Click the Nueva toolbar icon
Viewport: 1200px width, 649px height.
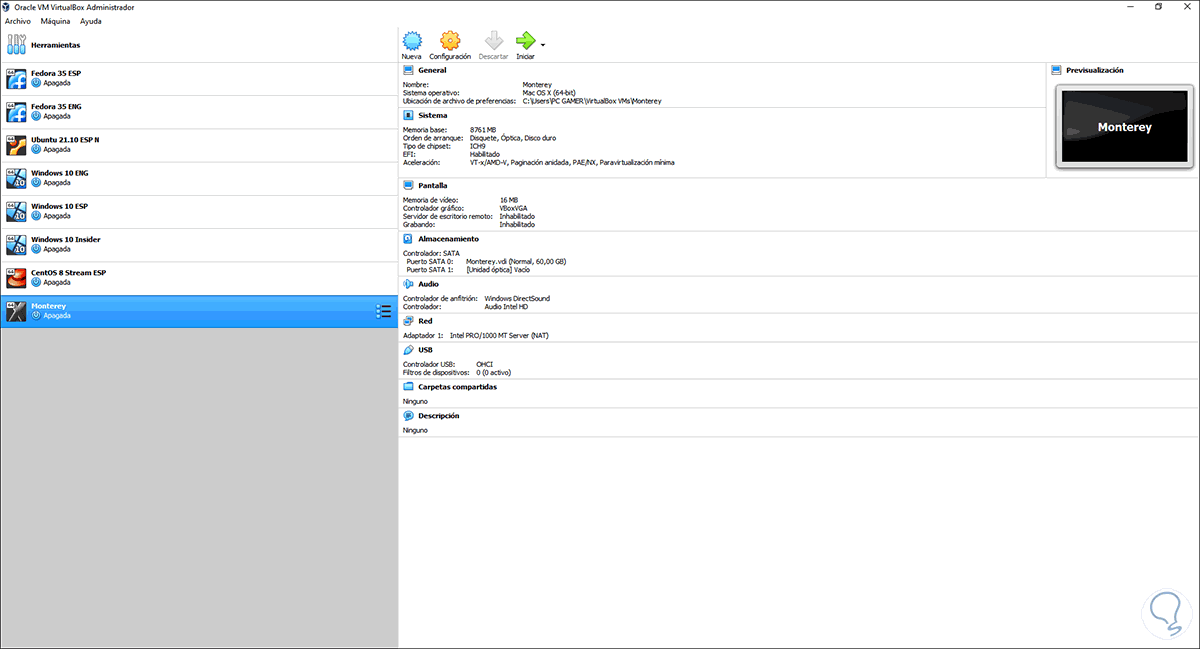[412, 41]
